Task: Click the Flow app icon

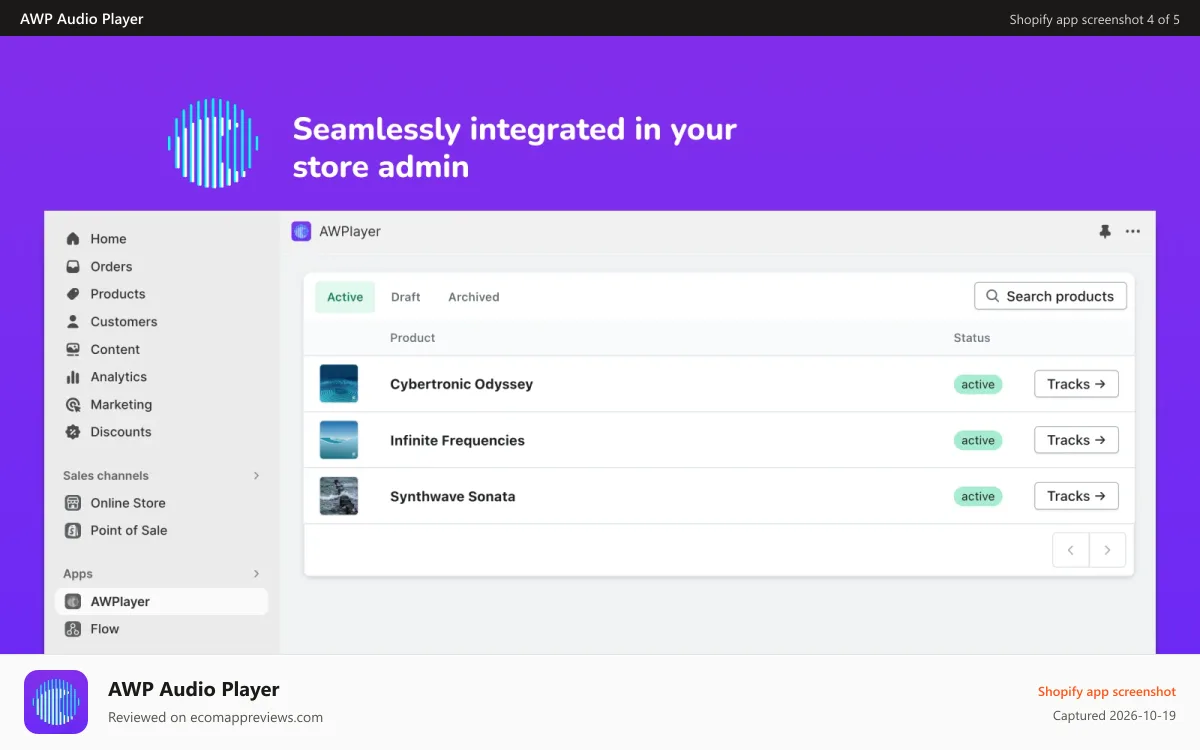Action: coord(73,629)
